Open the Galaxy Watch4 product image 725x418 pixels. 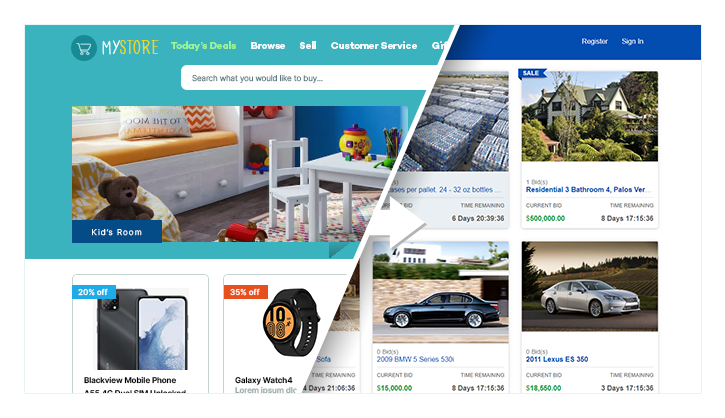click(290, 322)
